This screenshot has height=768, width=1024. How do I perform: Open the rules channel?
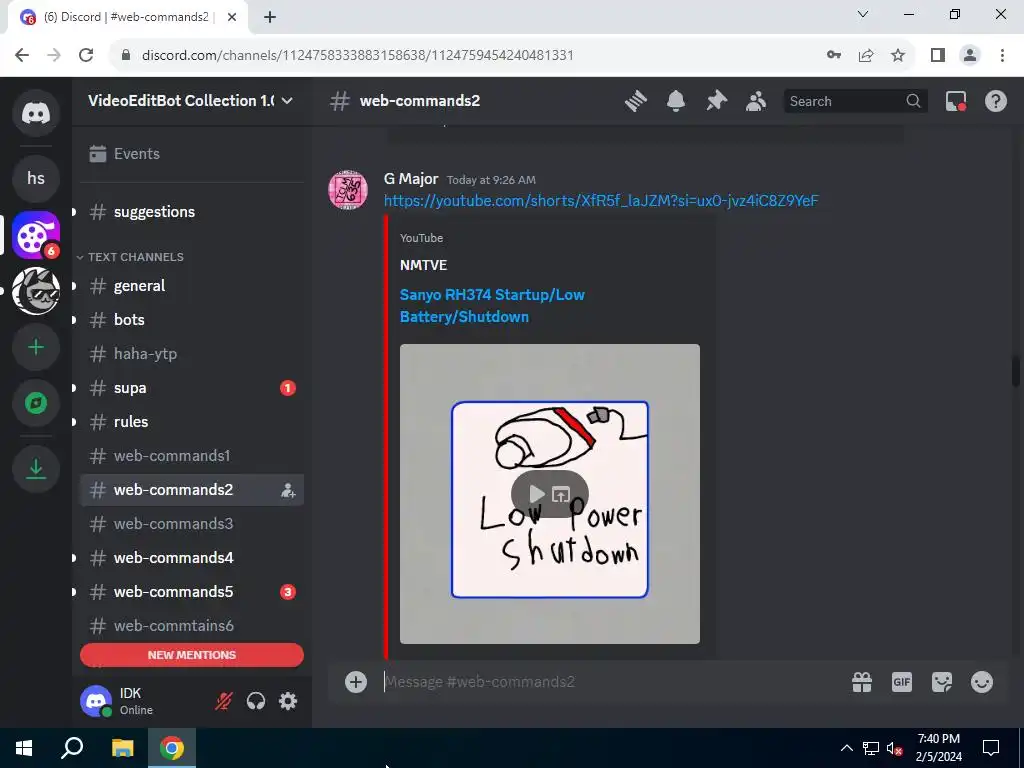click(191, 422)
